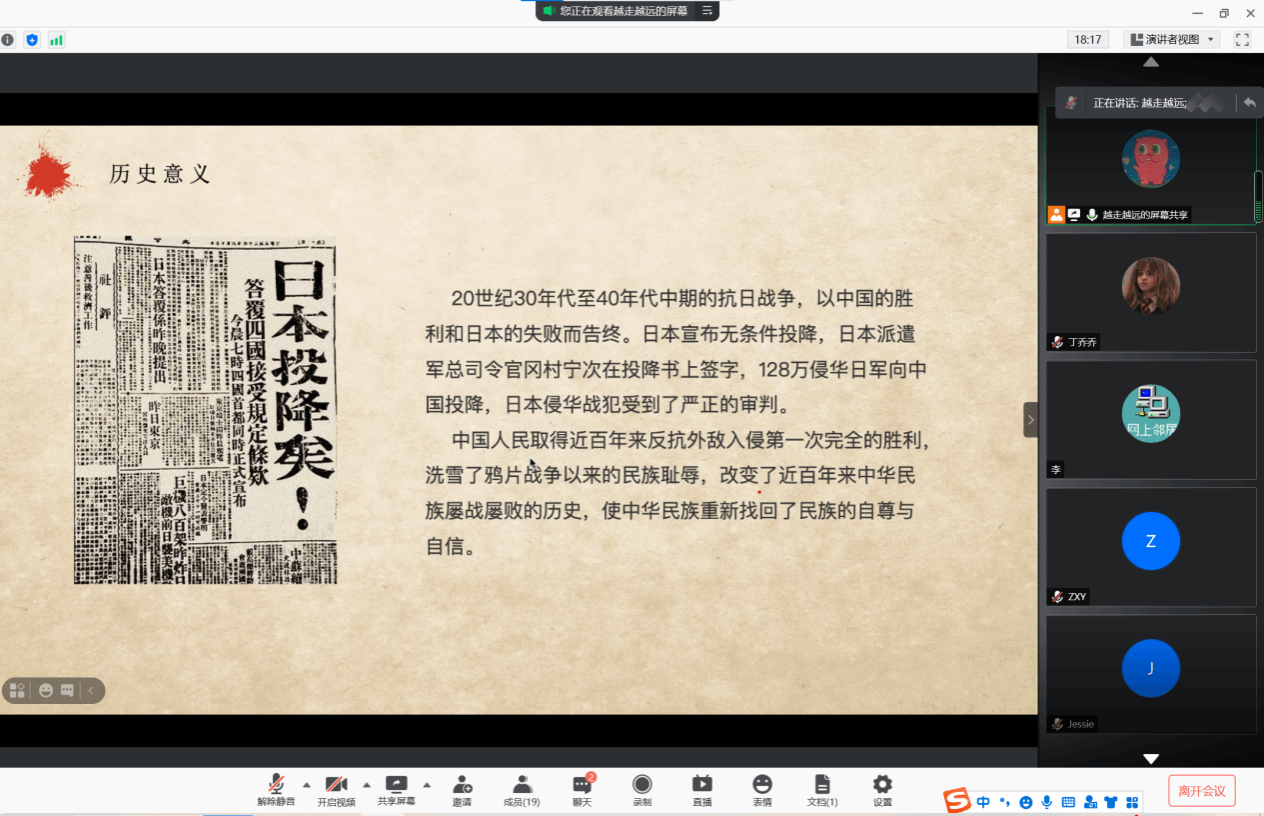Open the Members (成员) list

522,789
